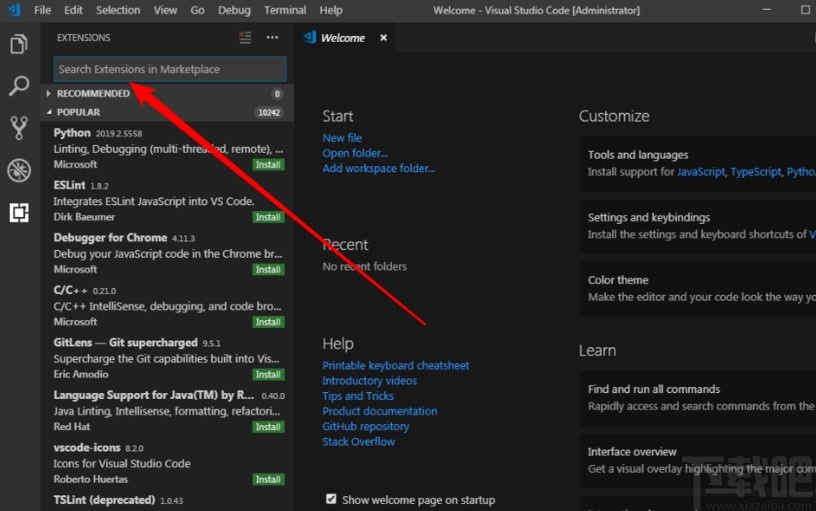Open the Selection menu
Viewport: 816px width, 511px height.
(x=118, y=10)
